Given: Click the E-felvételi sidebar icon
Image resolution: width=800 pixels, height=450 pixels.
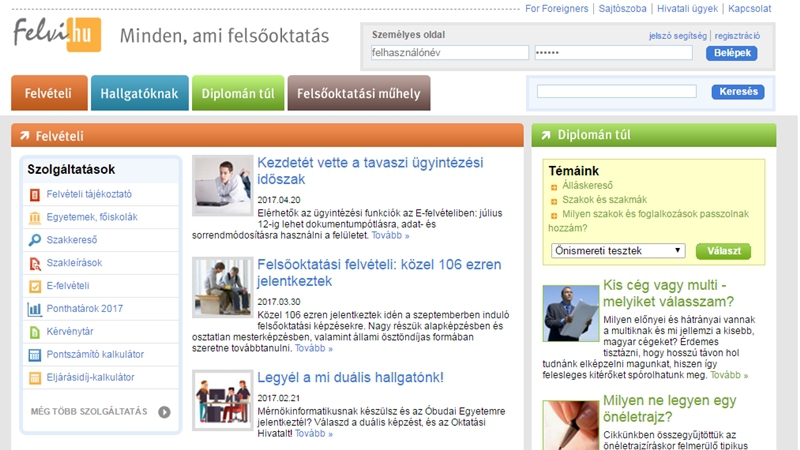Looking at the screenshot, I should [x=35, y=287].
